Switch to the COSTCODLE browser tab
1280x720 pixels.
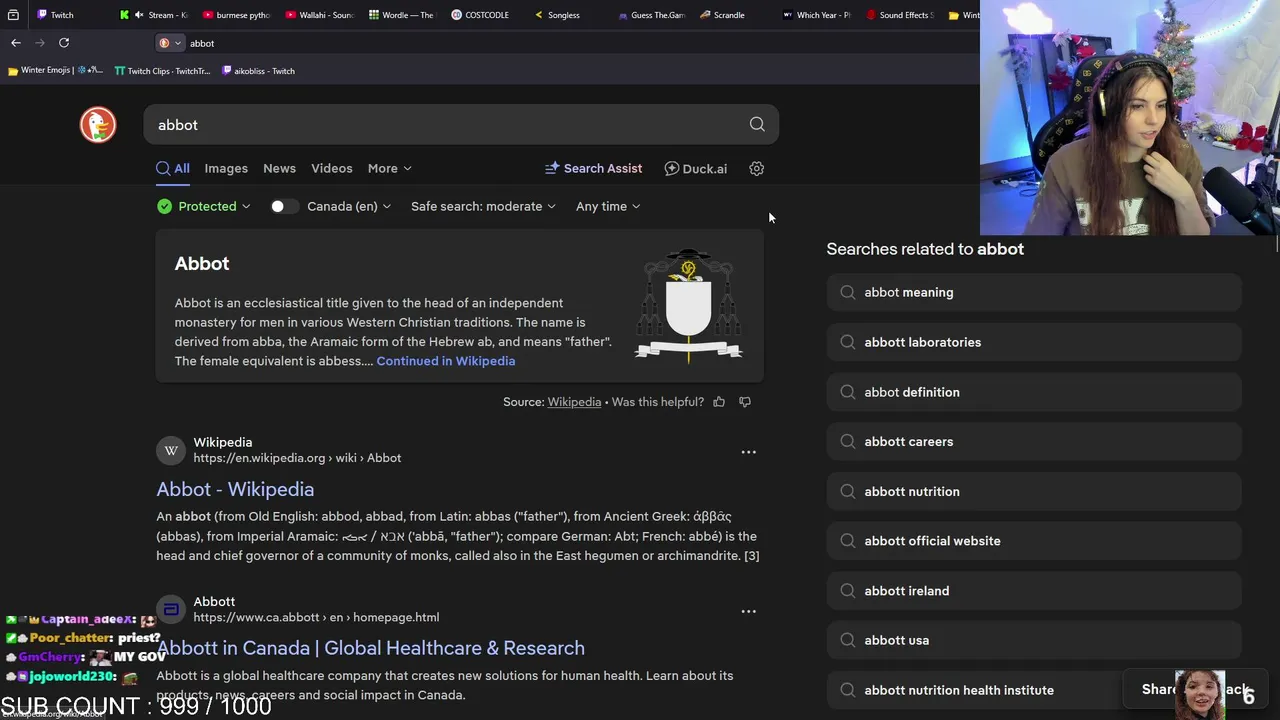click(x=482, y=15)
